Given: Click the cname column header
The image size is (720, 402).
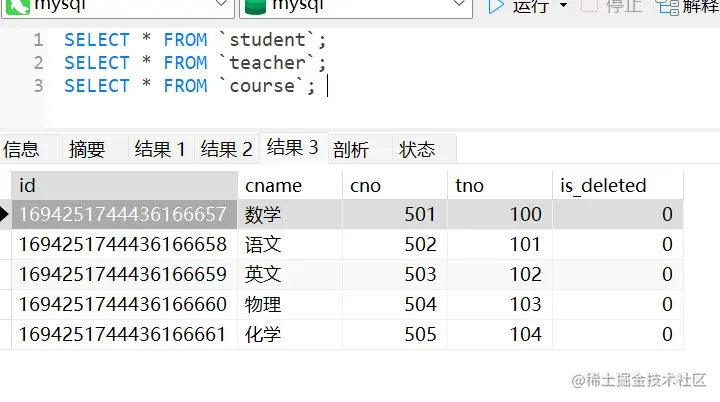Looking at the screenshot, I should point(290,186).
